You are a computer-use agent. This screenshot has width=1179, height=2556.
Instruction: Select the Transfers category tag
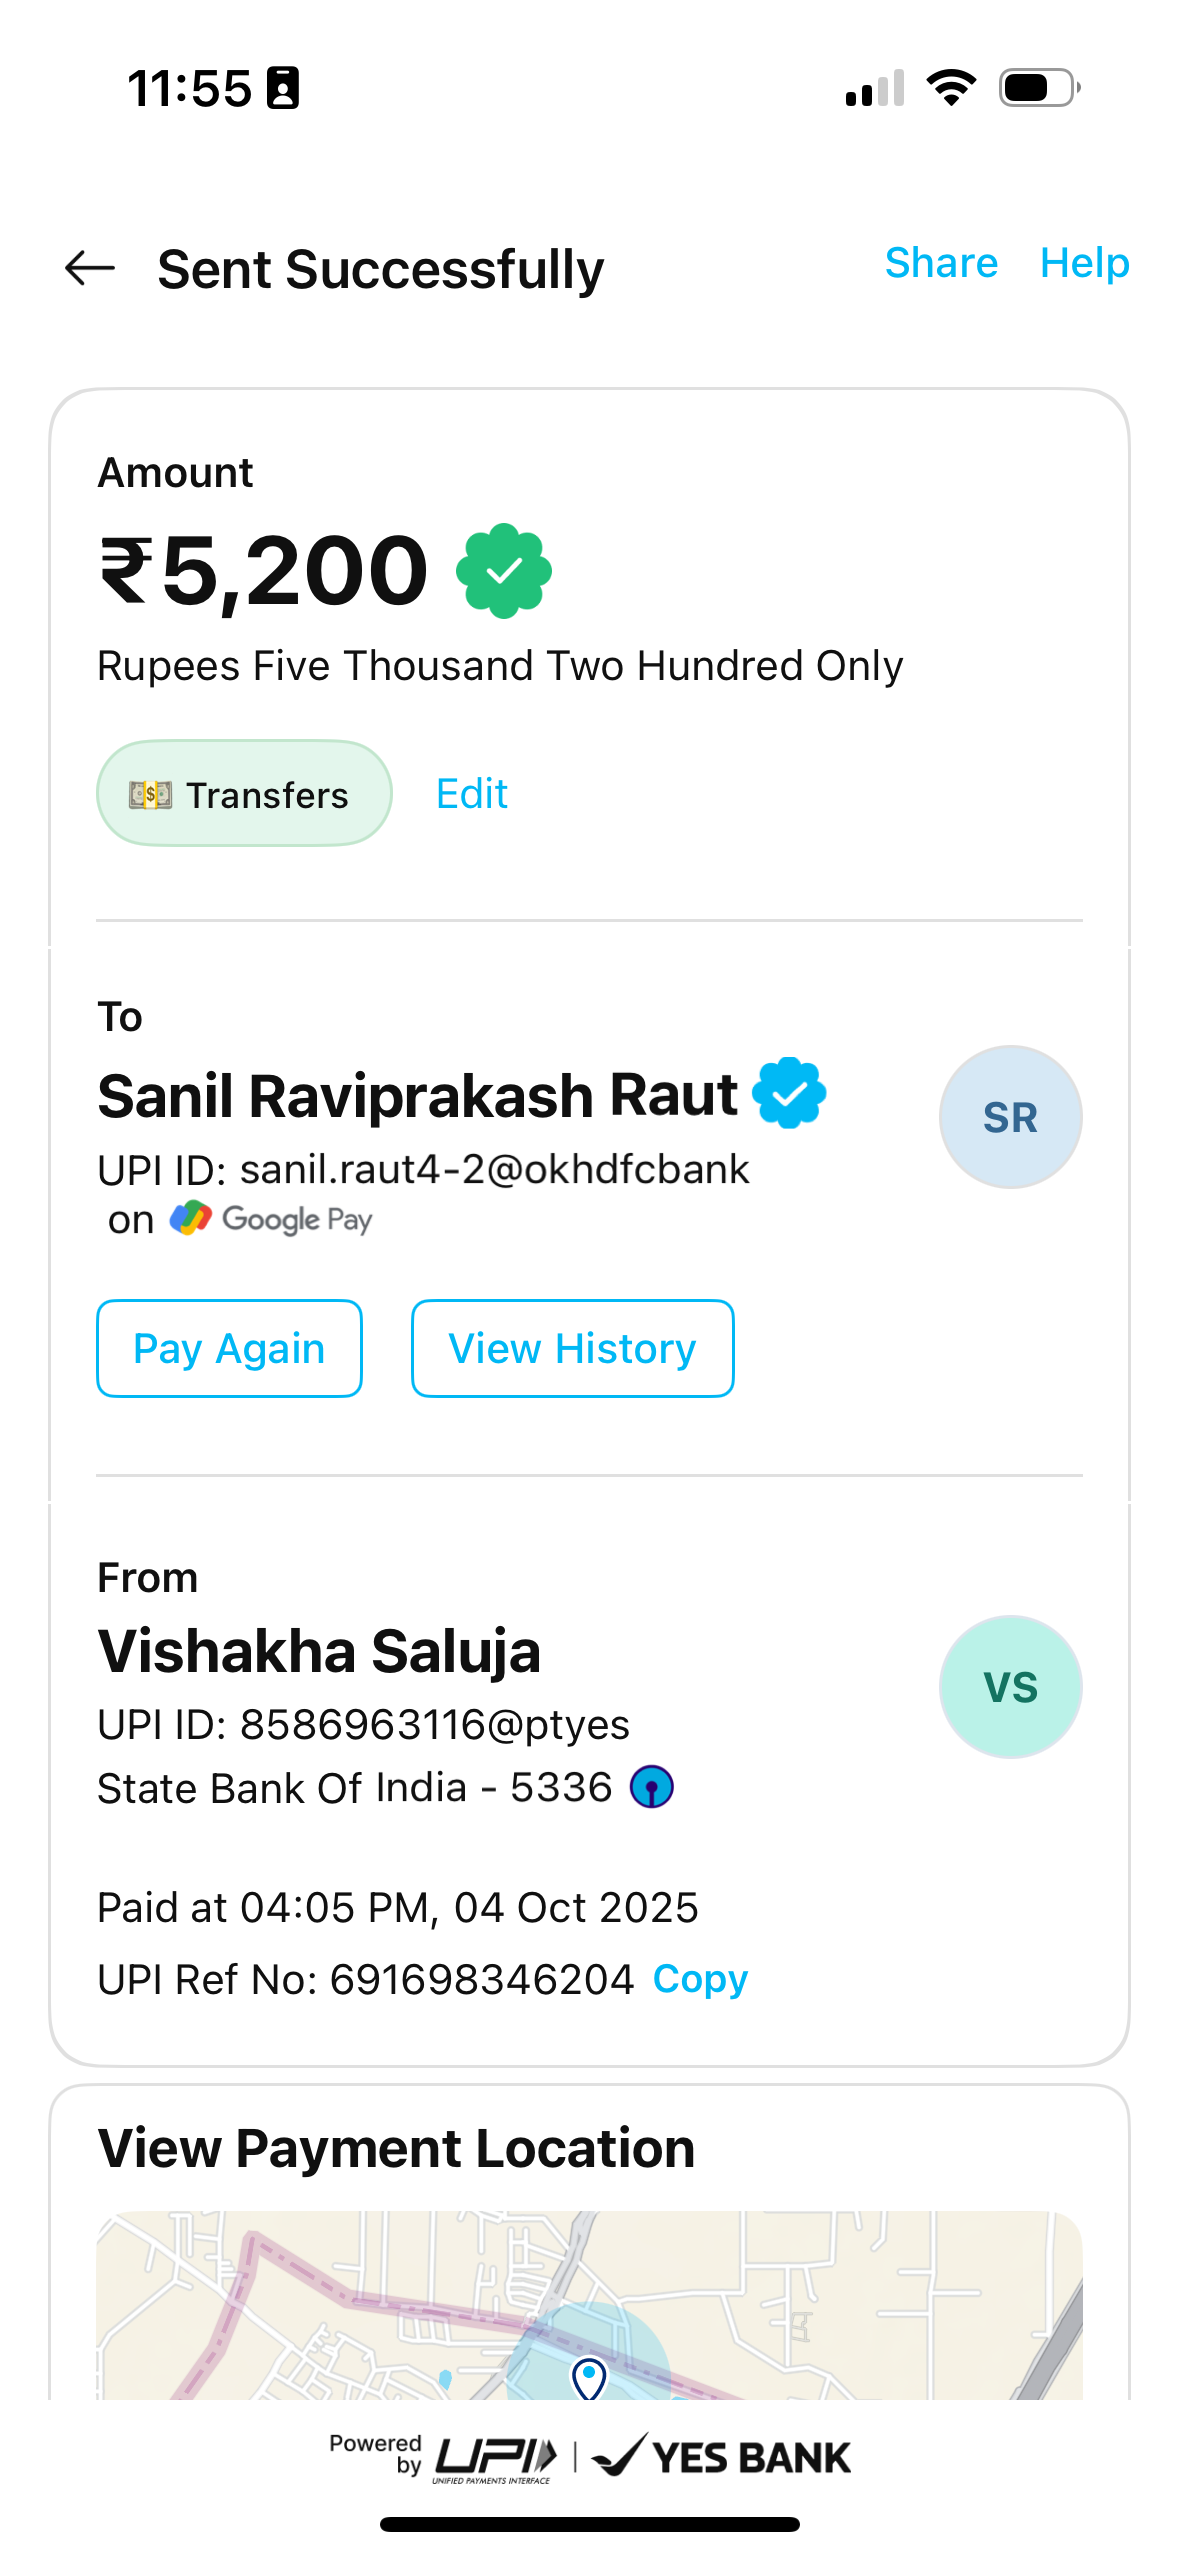pyautogui.click(x=244, y=794)
